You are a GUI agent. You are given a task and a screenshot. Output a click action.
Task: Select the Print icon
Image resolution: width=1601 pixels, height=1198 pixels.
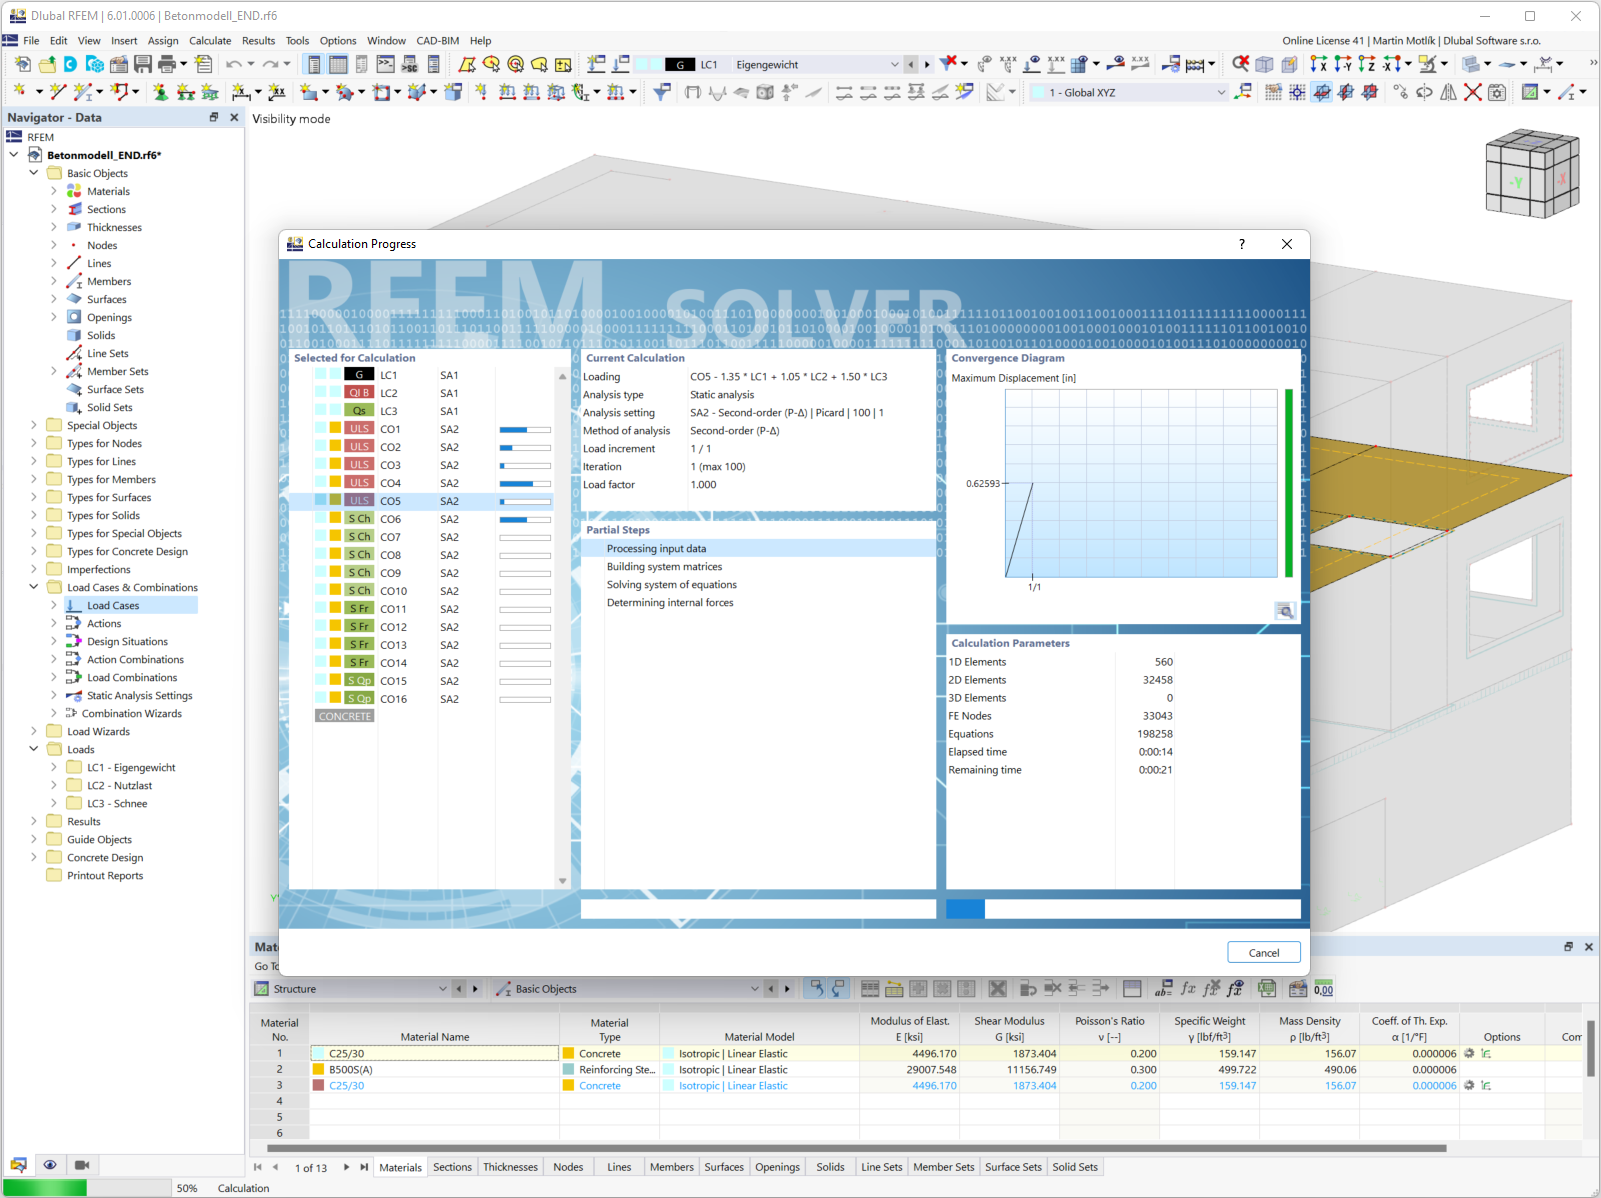(166, 64)
